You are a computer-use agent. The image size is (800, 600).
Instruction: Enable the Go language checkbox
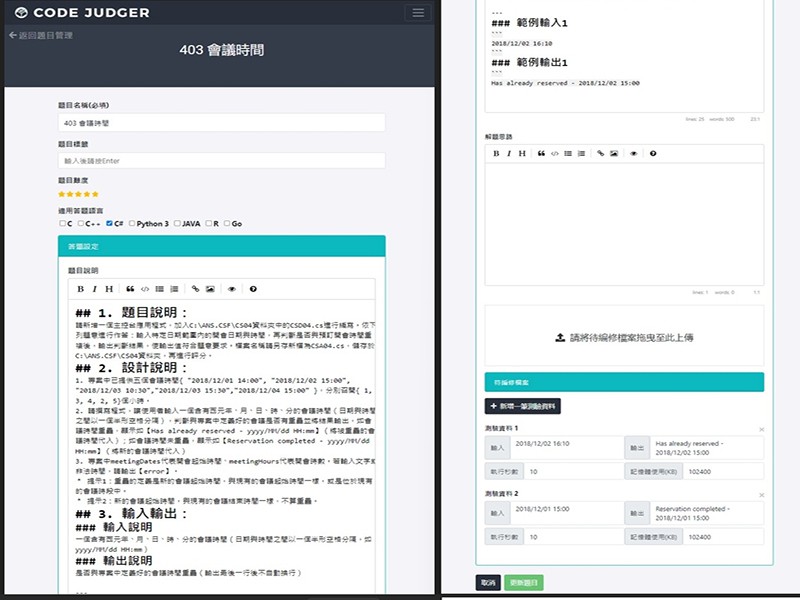tap(227, 223)
